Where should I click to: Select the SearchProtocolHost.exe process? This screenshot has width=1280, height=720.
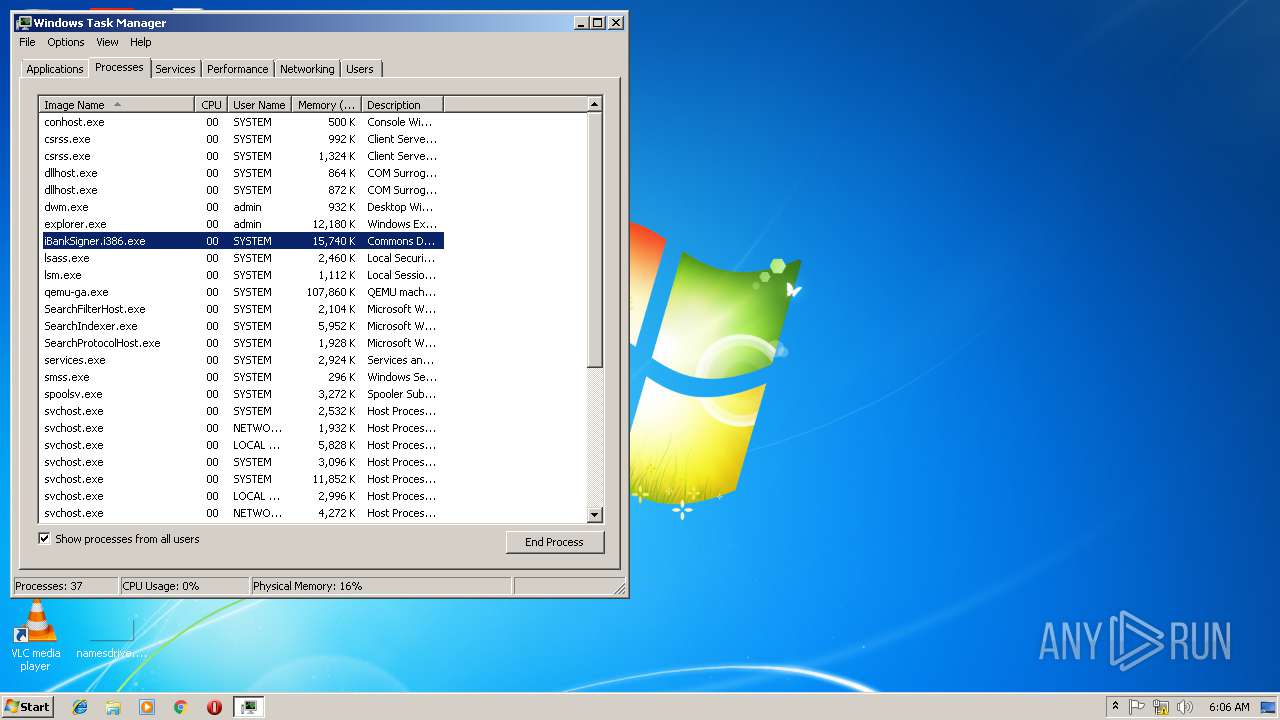[241, 343]
